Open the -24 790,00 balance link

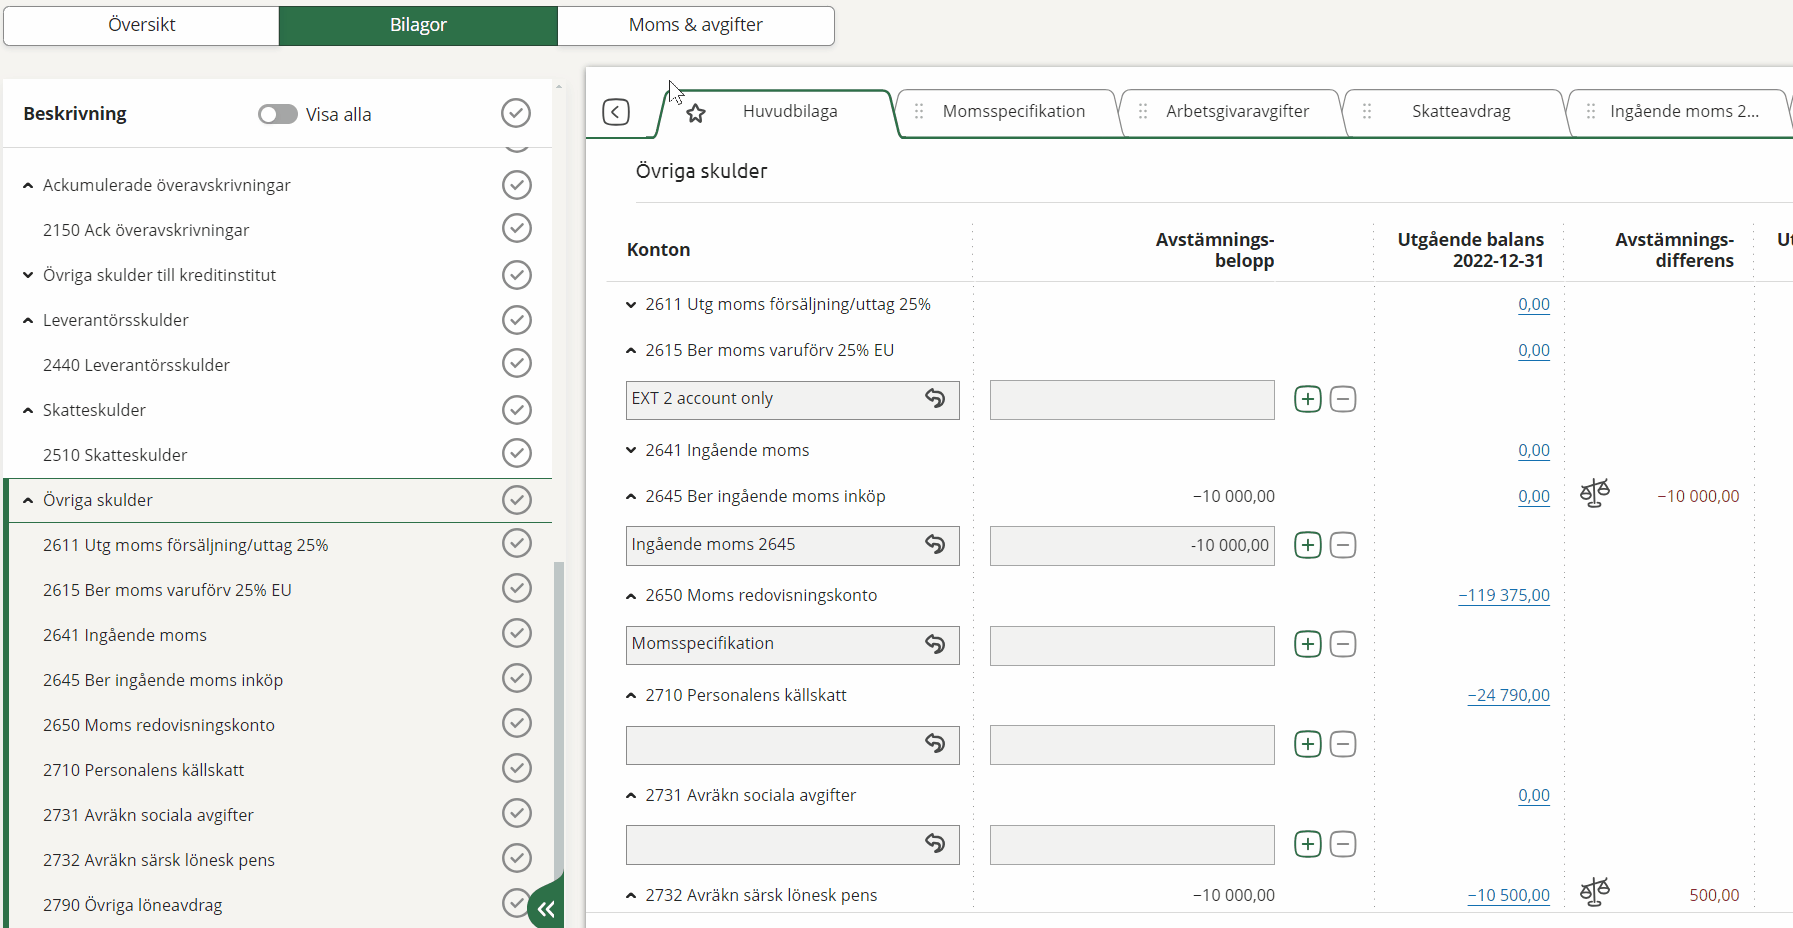[x=1508, y=695]
